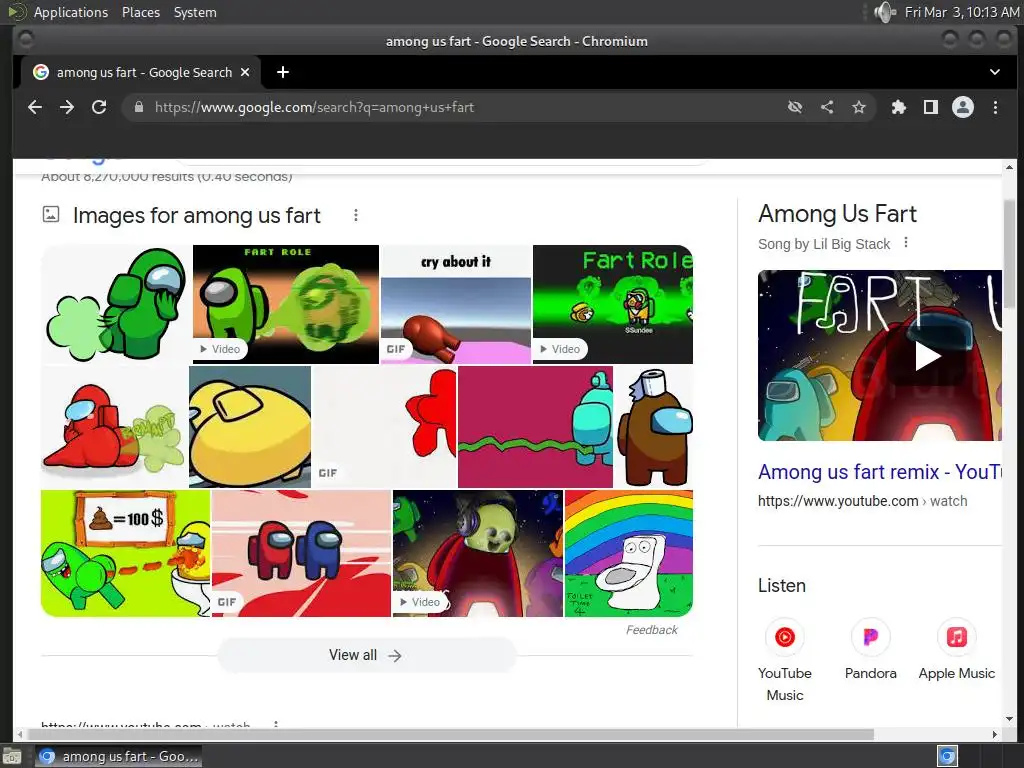Reload the current page
The height and width of the screenshot is (768, 1024).
point(99,107)
